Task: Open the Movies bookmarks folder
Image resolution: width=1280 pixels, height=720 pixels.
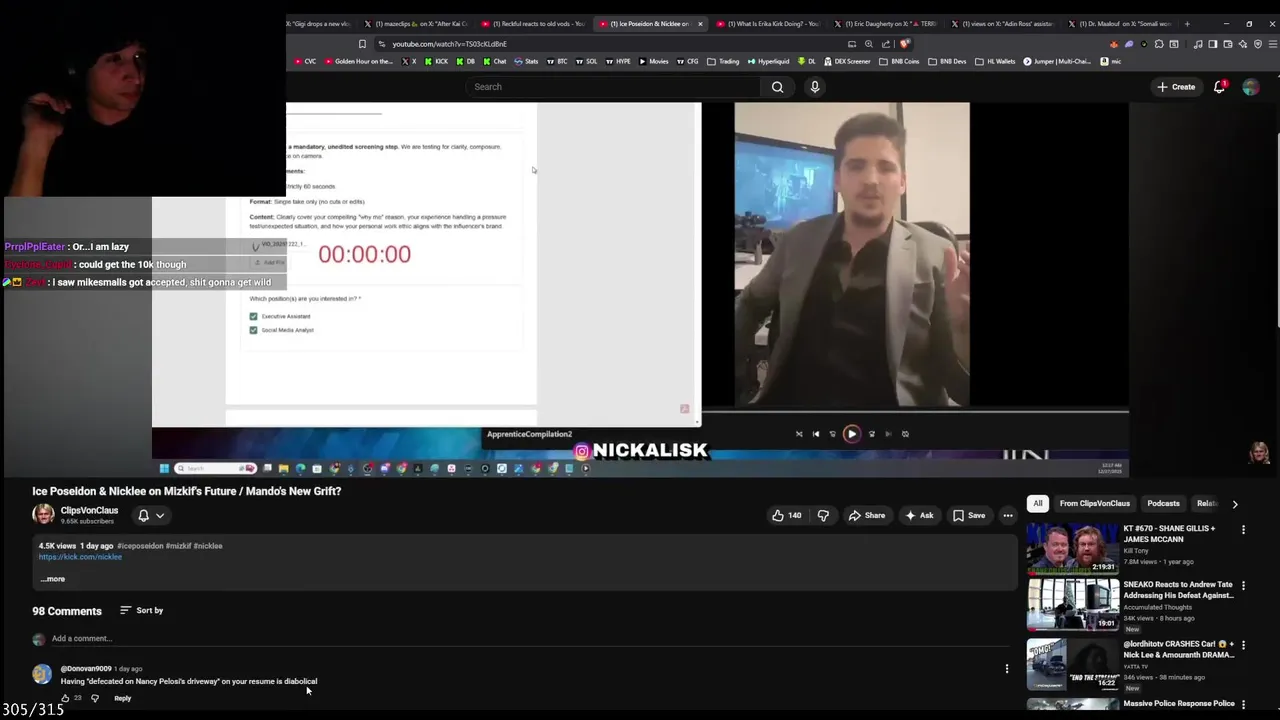Action: click(654, 61)
